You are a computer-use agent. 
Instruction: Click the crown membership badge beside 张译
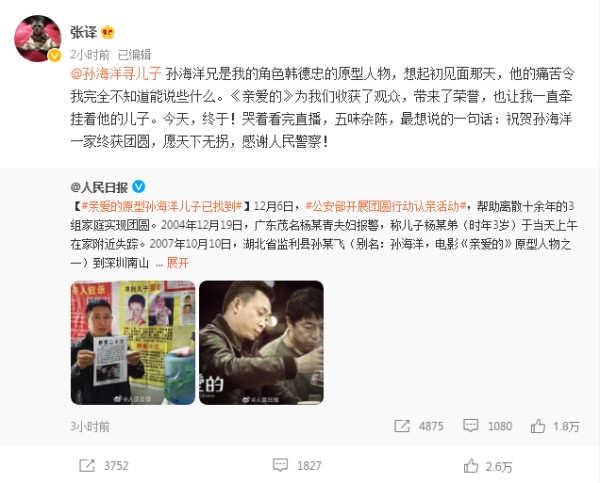click(x=108, y=32)
